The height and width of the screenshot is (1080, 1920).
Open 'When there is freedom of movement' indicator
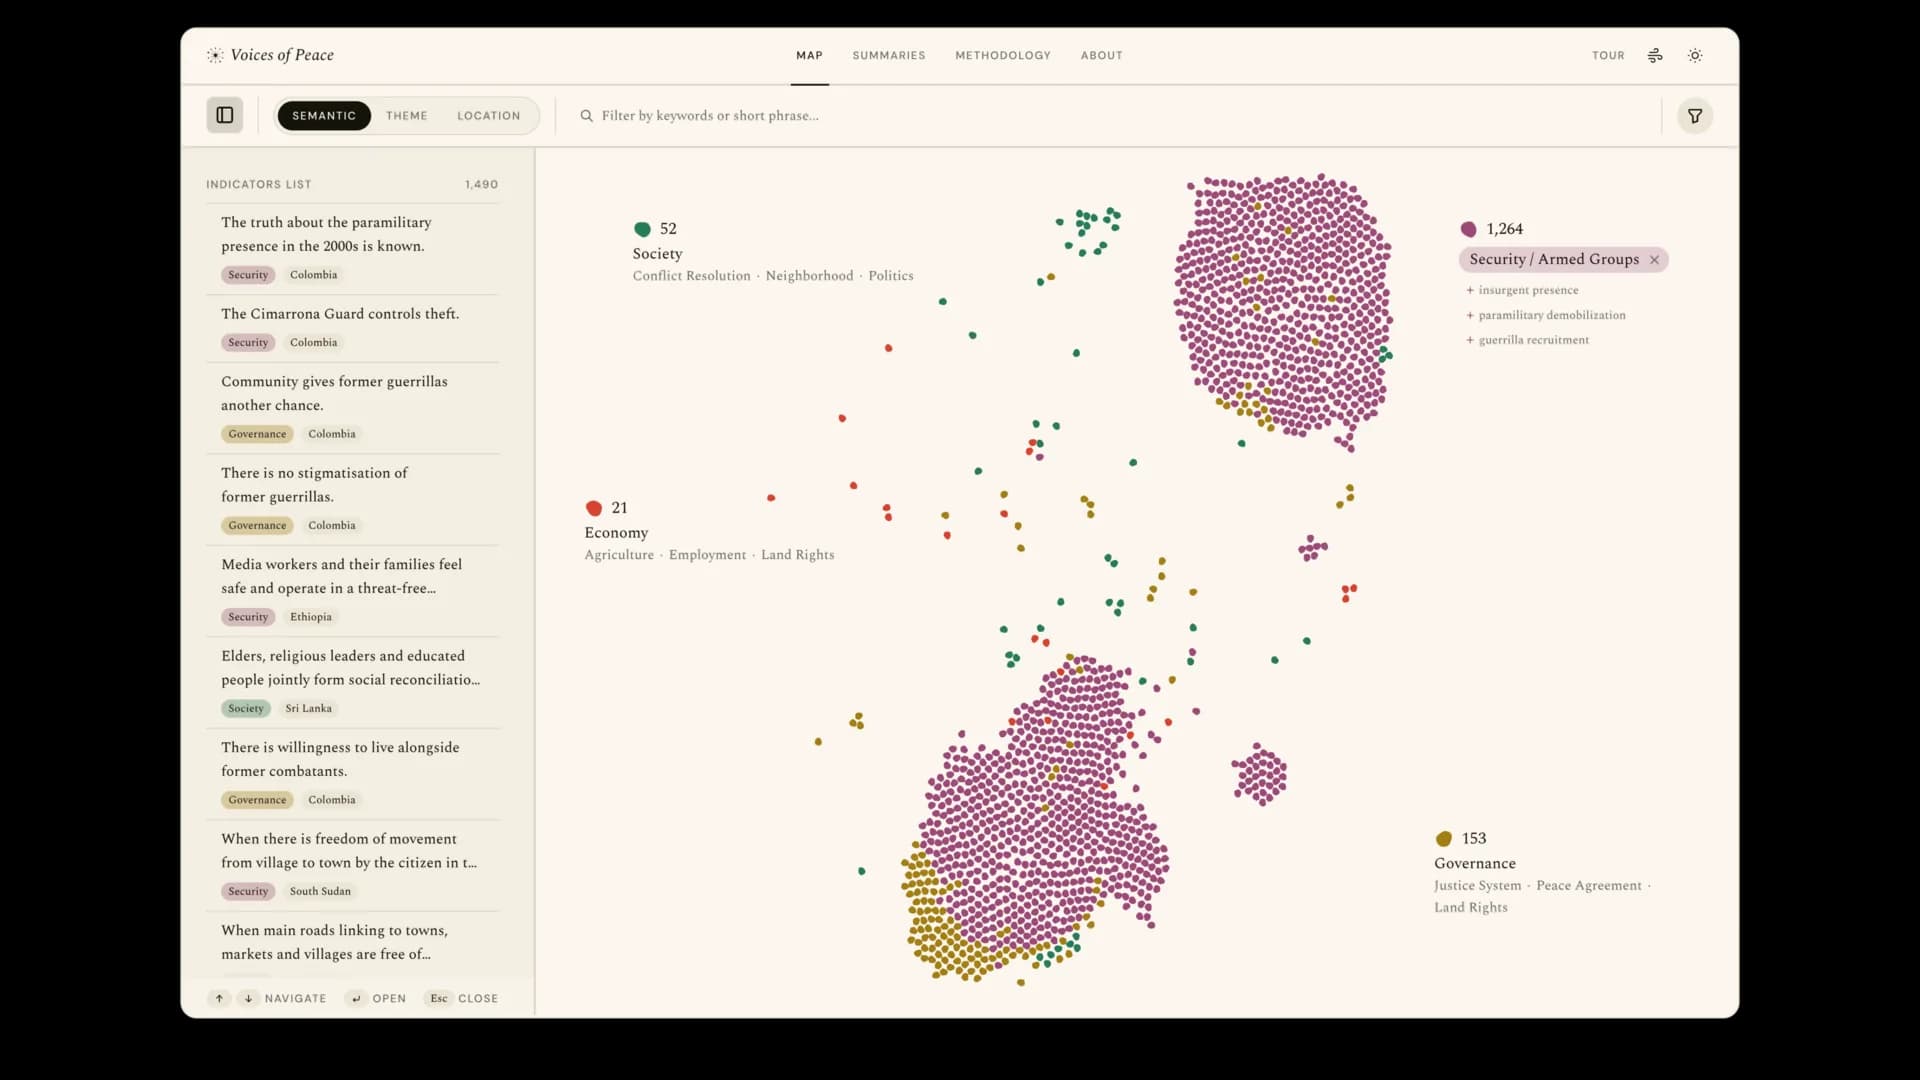pyautogui.click(x=352, y=865)
